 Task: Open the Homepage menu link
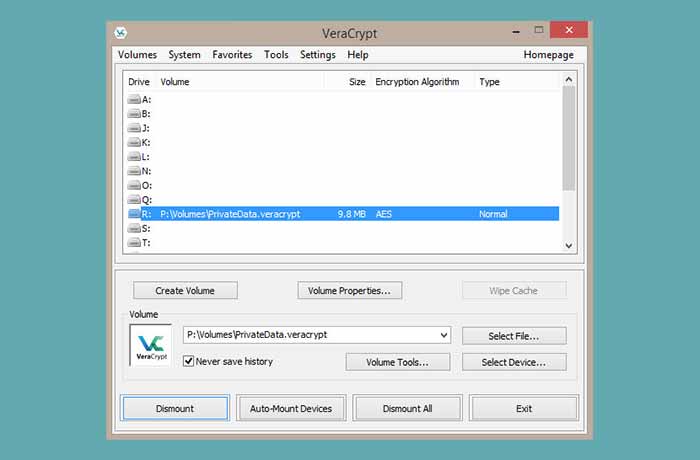pyautogui.click(x=549, y=54)
